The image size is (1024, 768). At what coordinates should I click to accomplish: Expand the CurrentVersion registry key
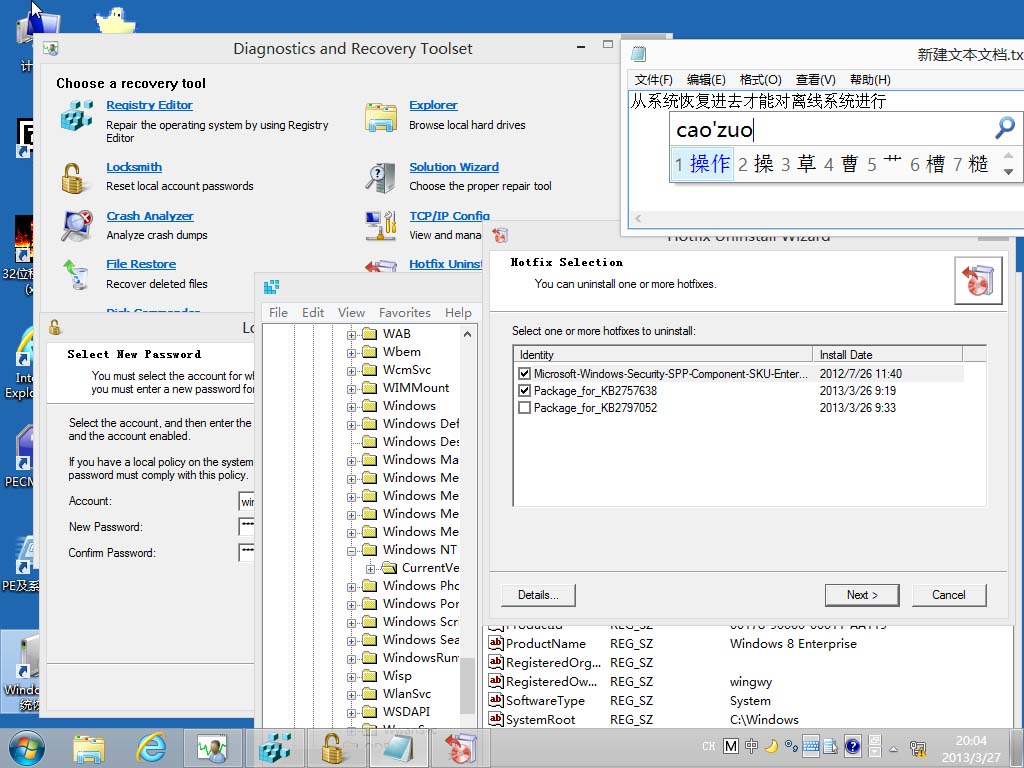(x=371, y=568)
